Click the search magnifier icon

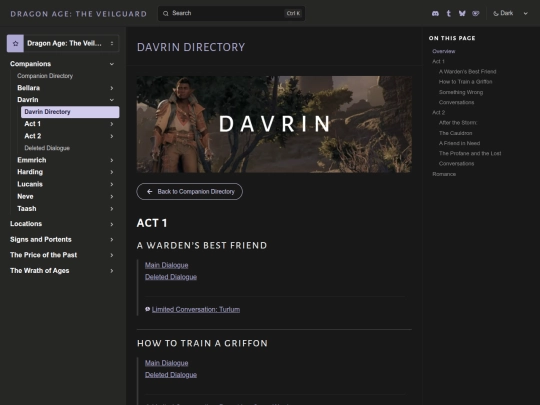[166, 13]
